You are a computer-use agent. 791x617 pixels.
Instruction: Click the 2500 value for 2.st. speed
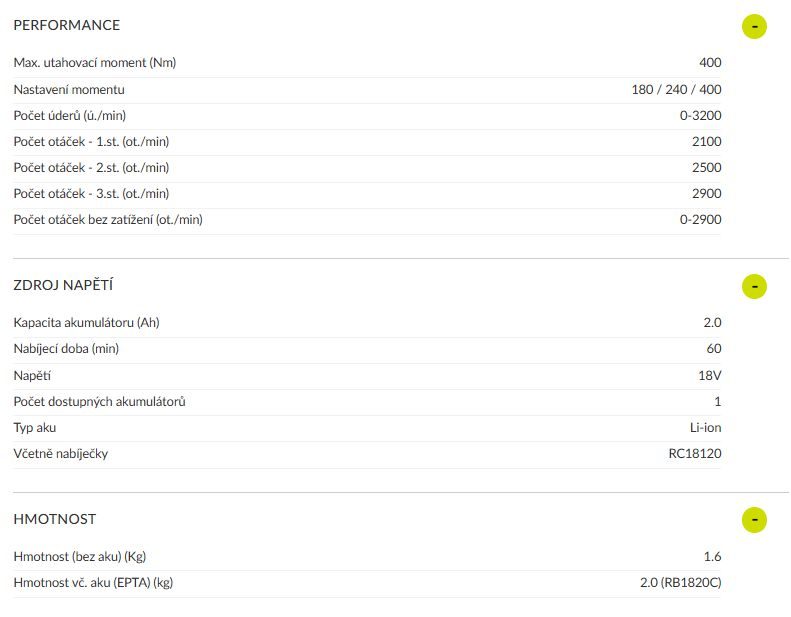tap(706, 167)
